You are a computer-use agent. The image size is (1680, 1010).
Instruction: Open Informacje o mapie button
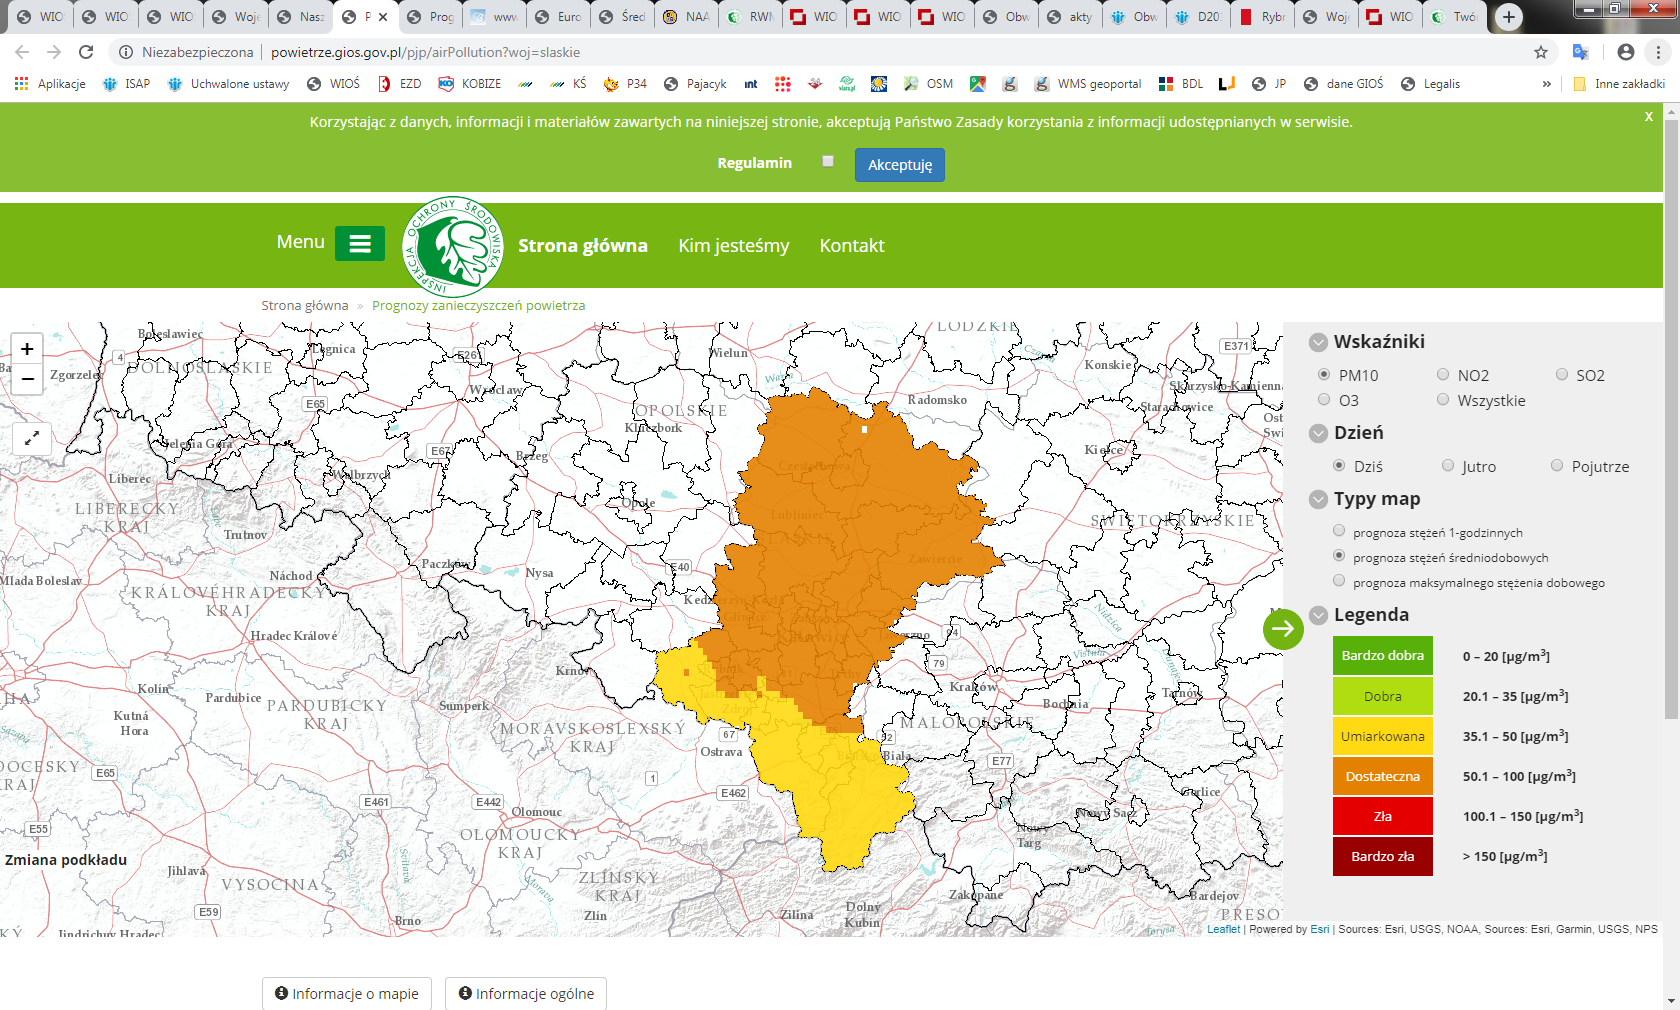click(347, 993)
